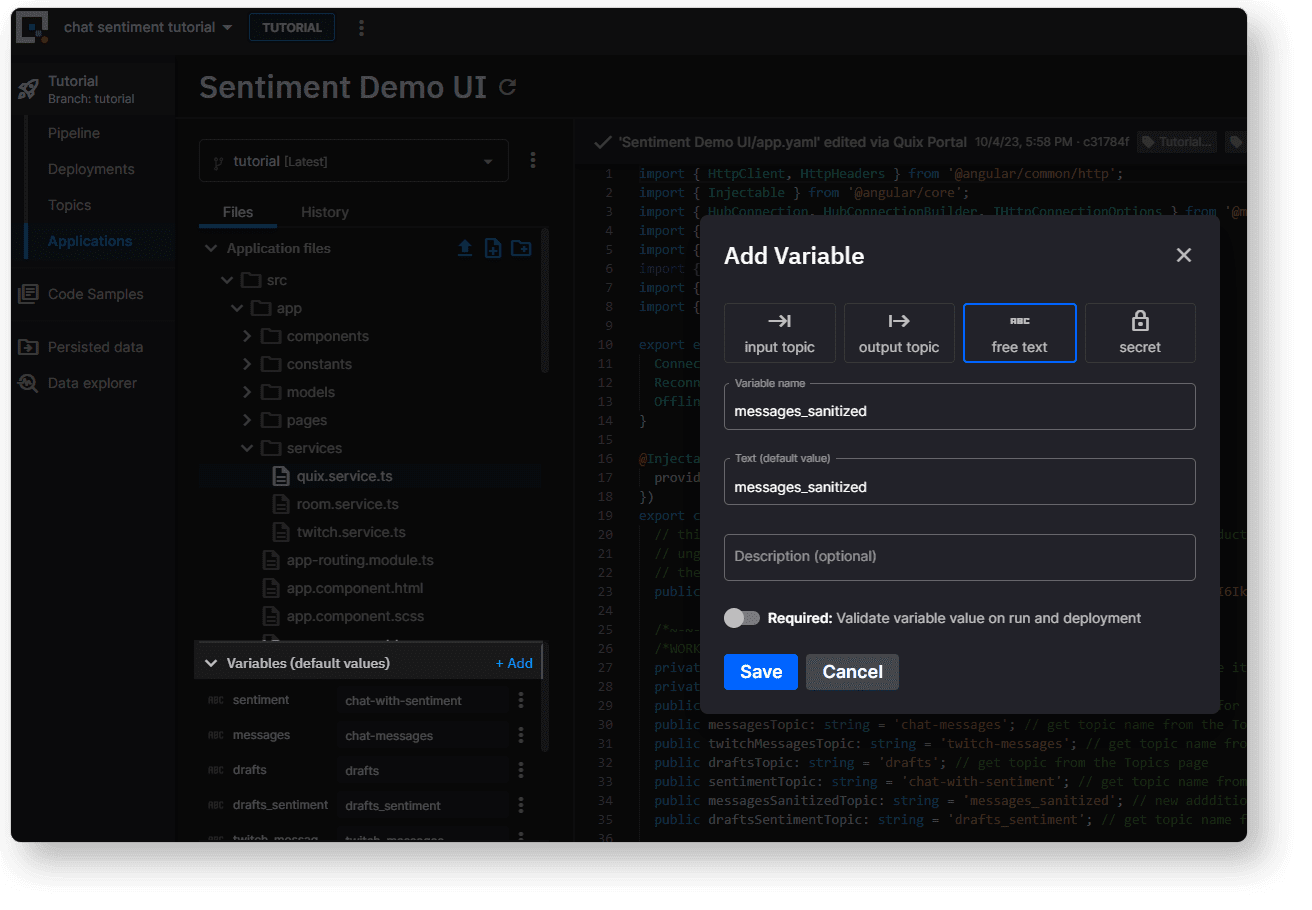Screen dimensions: 1312x910
Task: Switch to the History tab
Action: pos(325,212)
